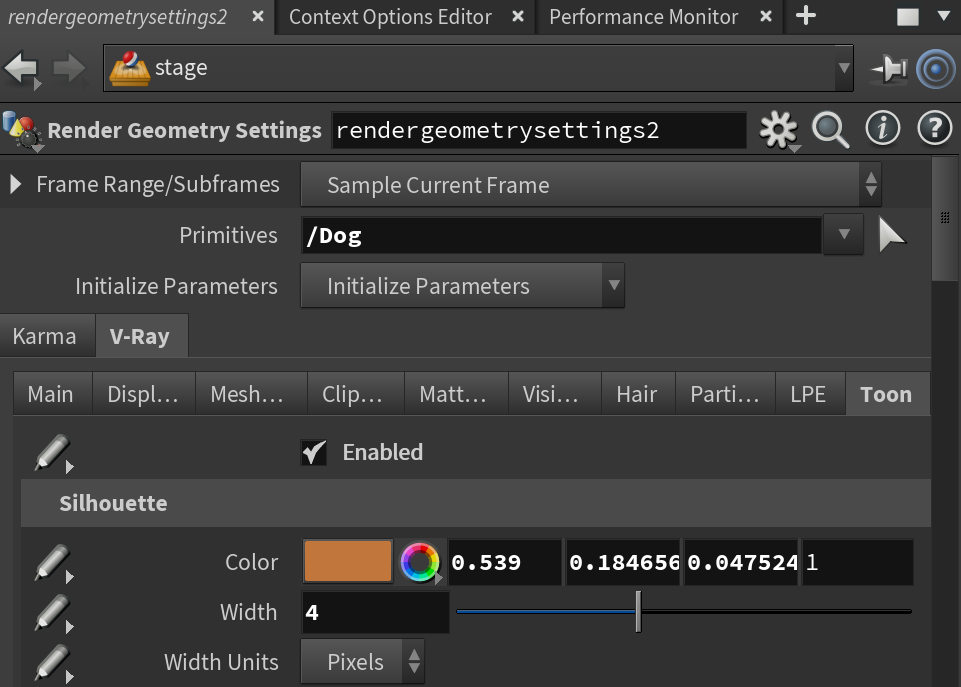
Task: Click the primitives selection arrow icon
Action: point(891,235)
